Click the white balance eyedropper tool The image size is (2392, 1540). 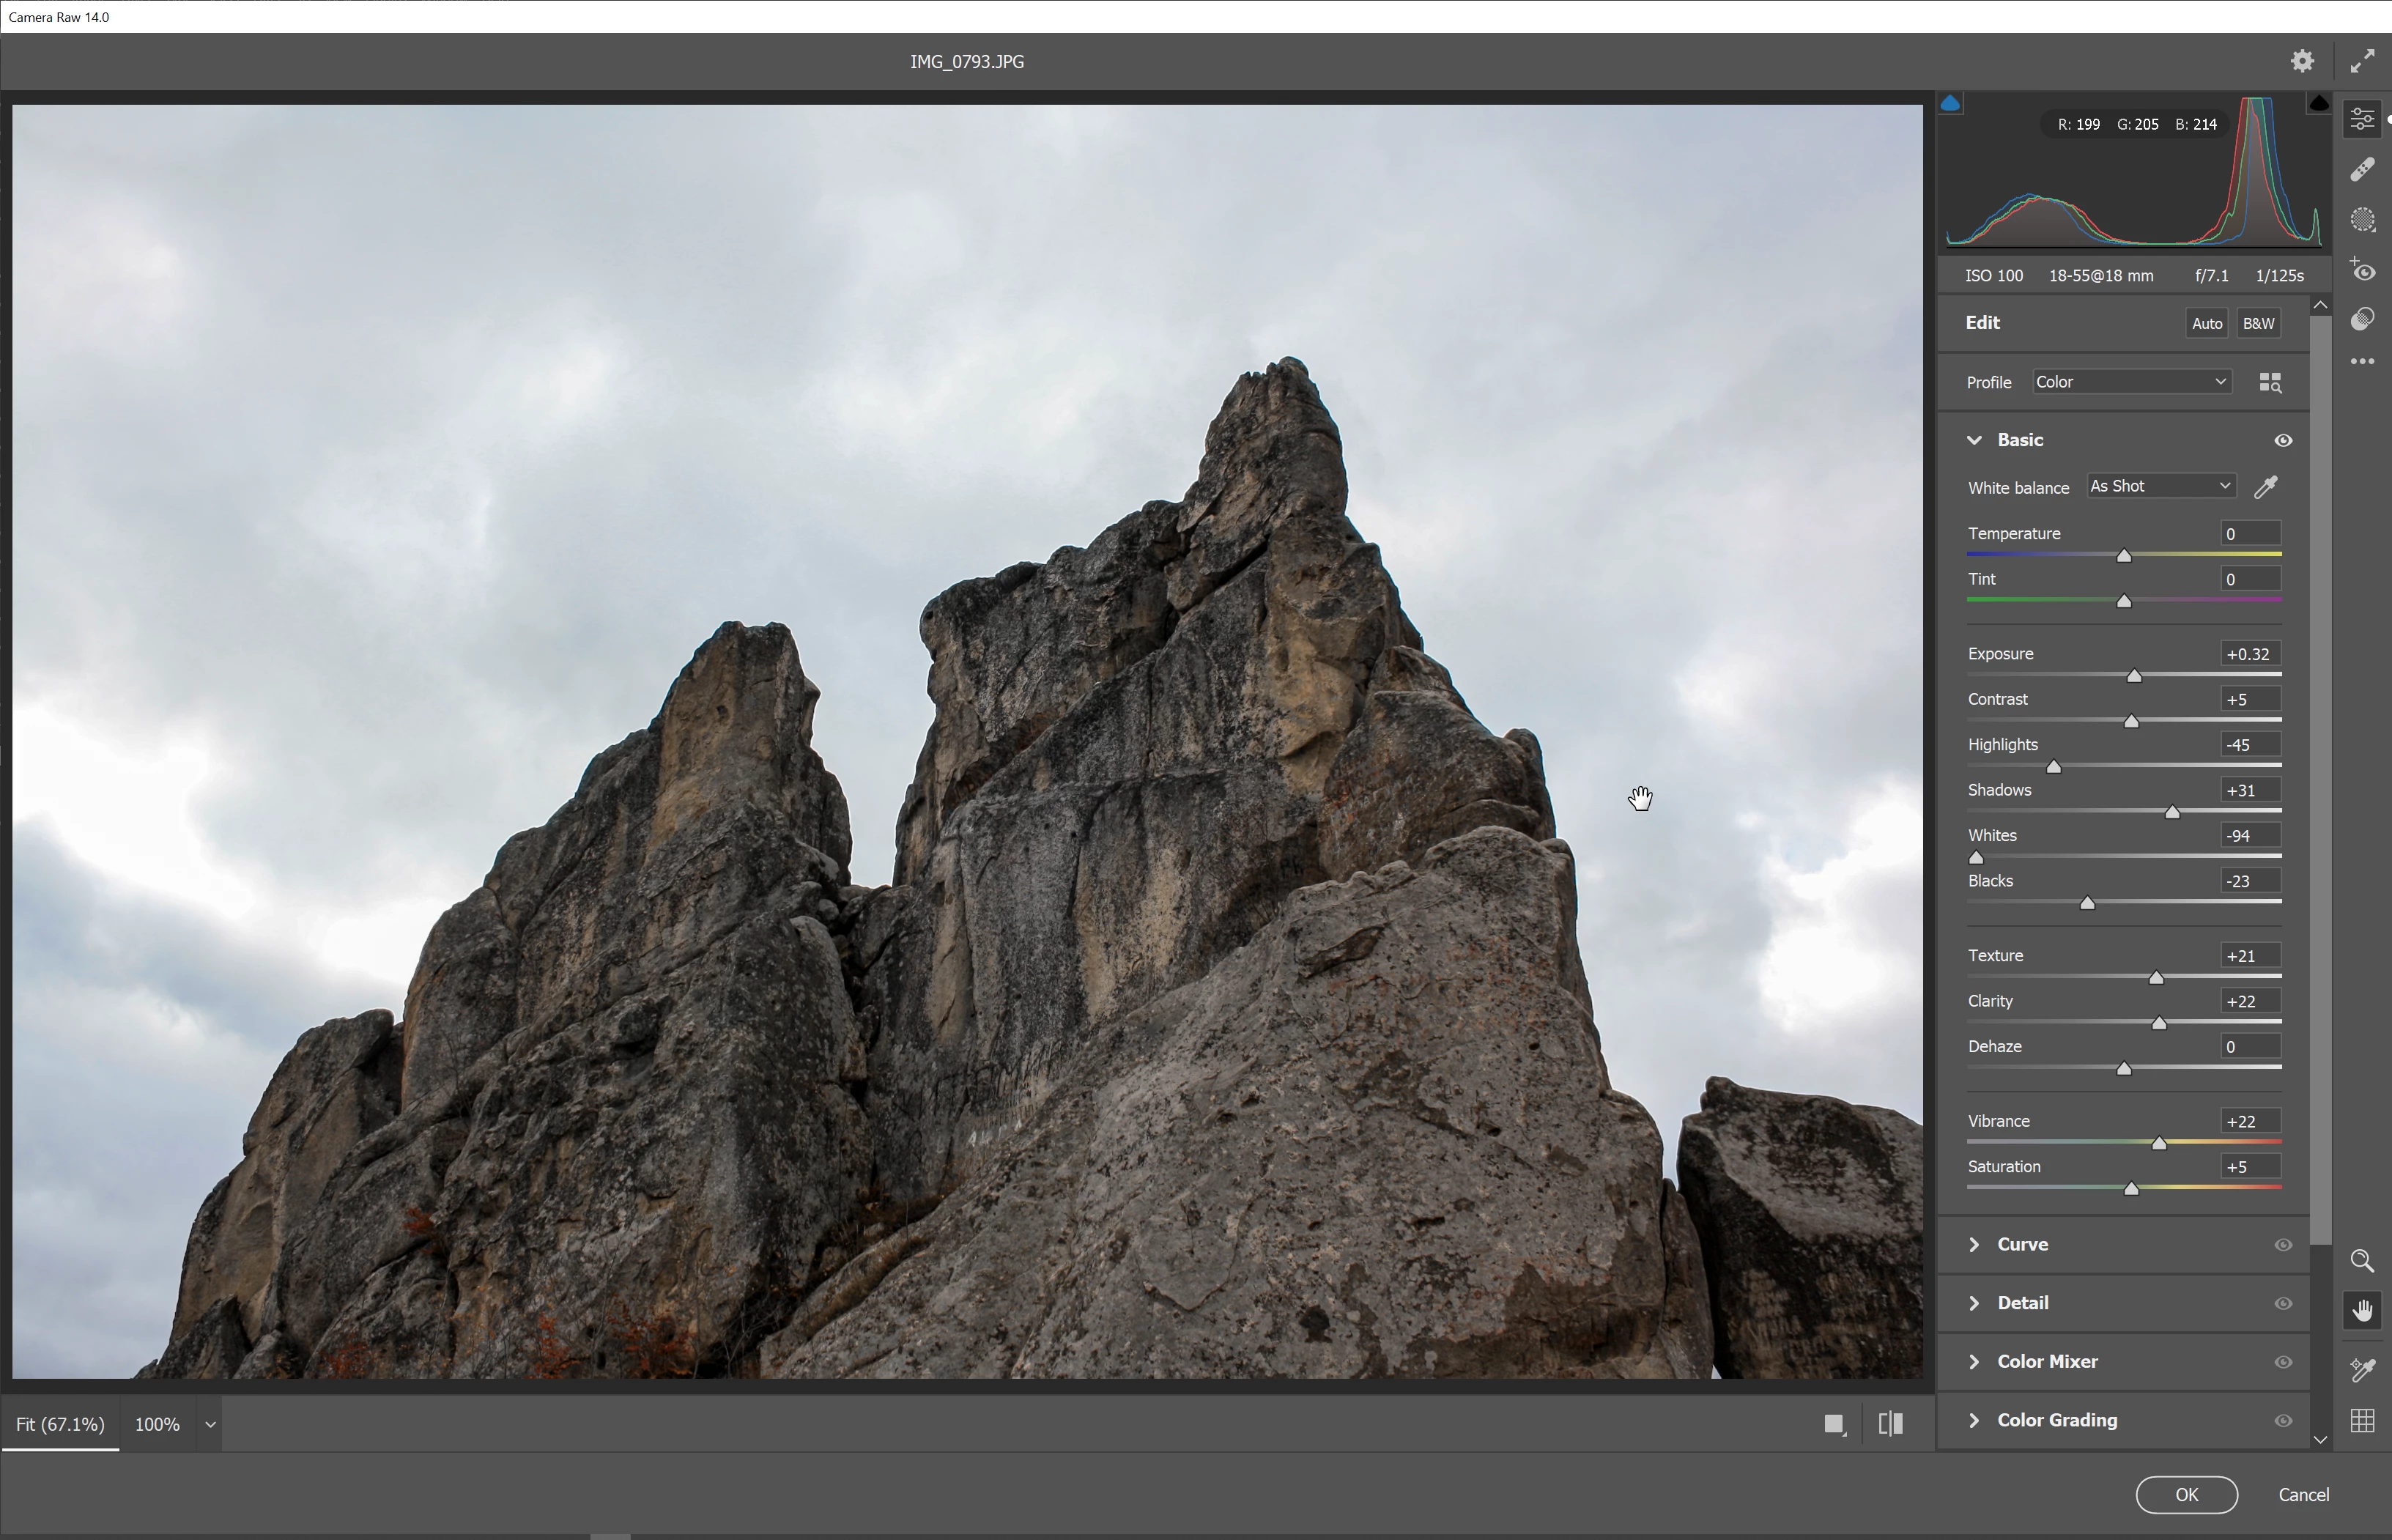tap(2266, 487)
